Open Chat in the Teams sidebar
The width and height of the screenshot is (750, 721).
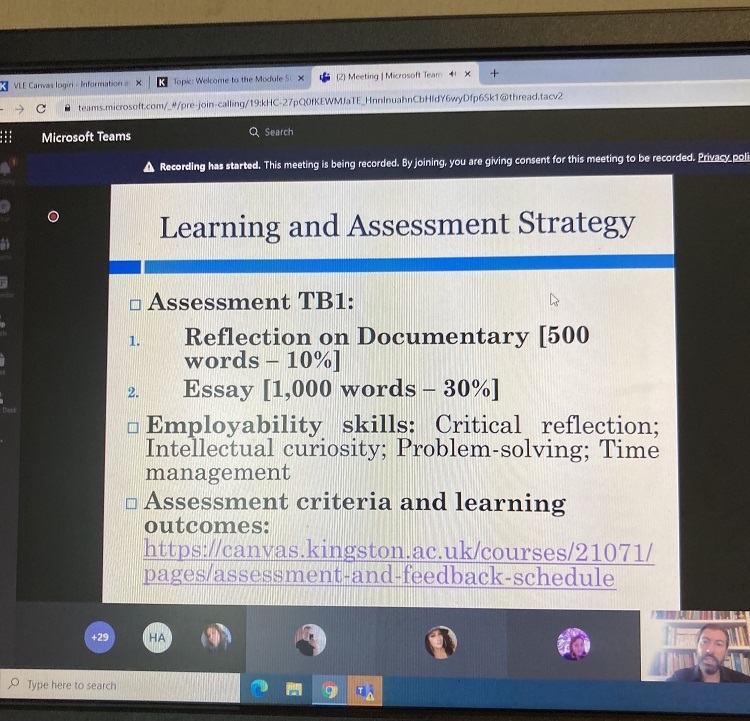(6, 206)
